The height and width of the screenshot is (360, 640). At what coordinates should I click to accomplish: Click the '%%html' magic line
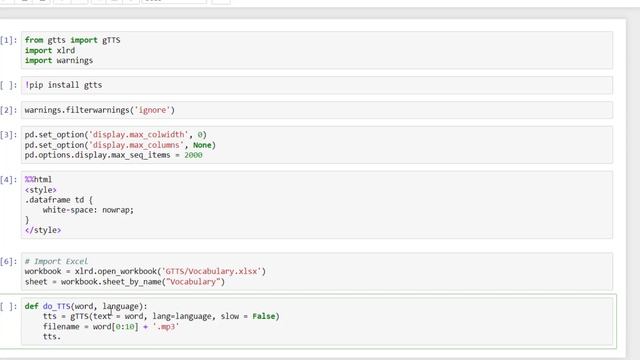click(x=38, y=180)
